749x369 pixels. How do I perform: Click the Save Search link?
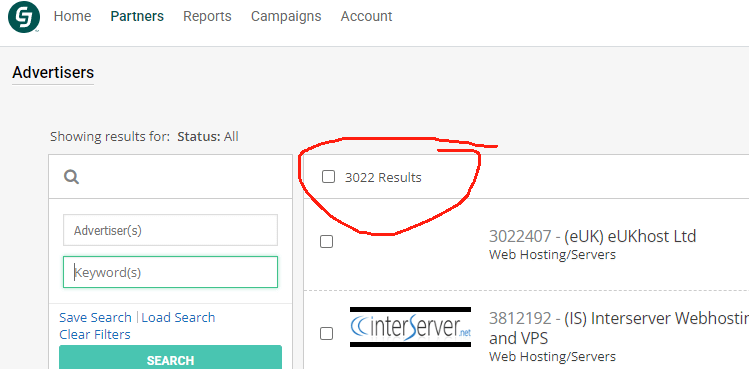click(x=95, y=317)
